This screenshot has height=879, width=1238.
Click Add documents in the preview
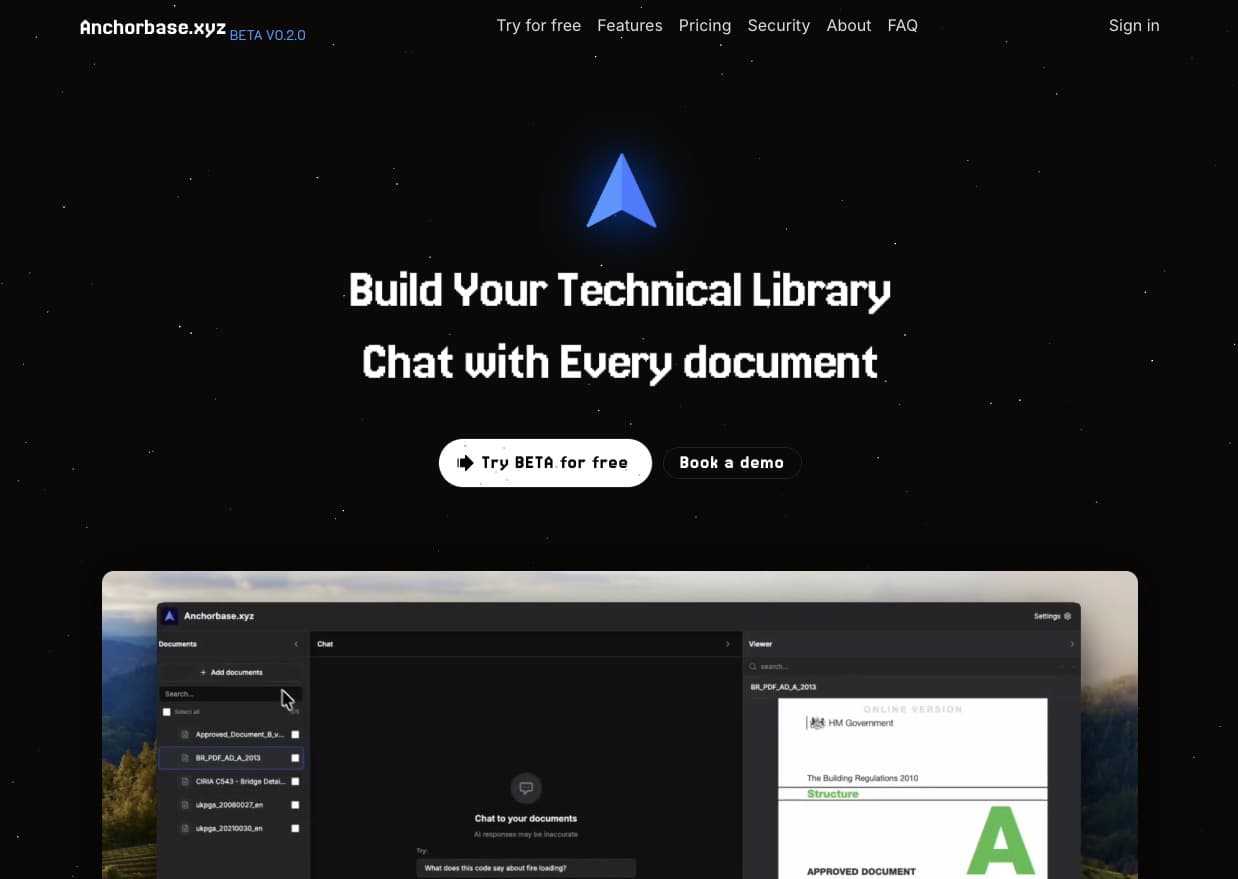pyautogui.click(x=231, y=672)
